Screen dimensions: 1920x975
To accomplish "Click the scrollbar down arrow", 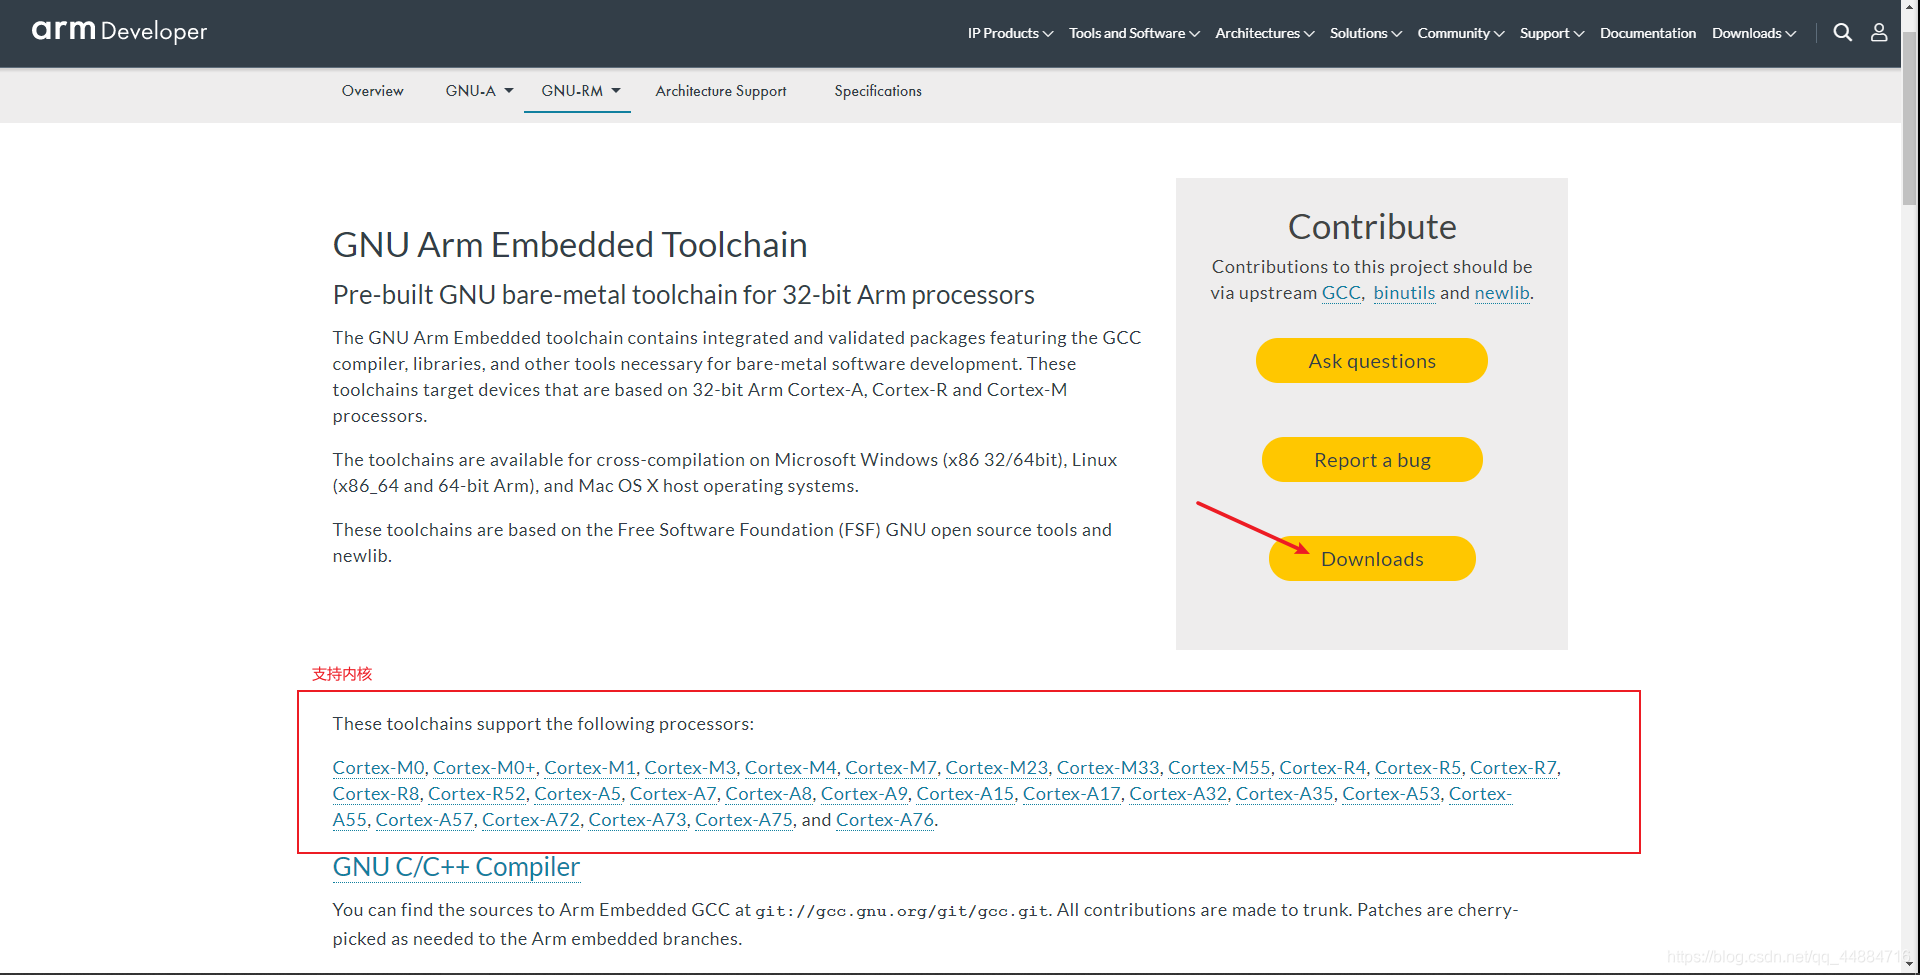I will tap(1910, 965).
